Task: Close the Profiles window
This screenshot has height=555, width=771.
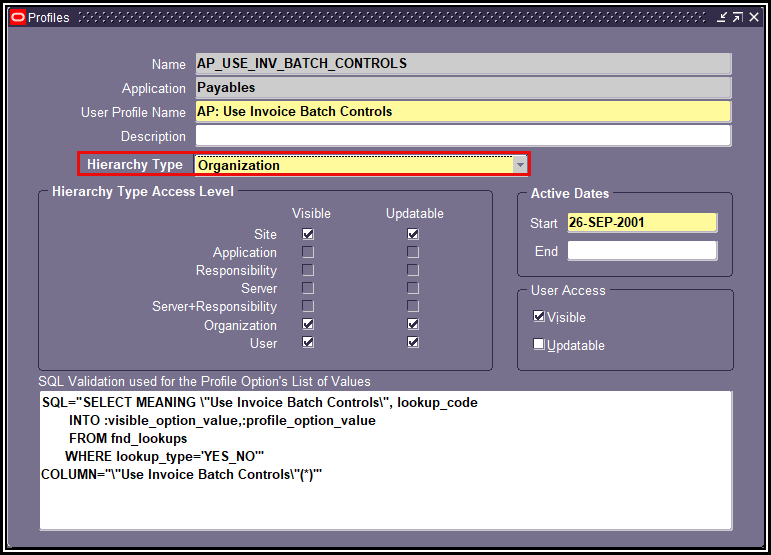Action: [754, 18]
